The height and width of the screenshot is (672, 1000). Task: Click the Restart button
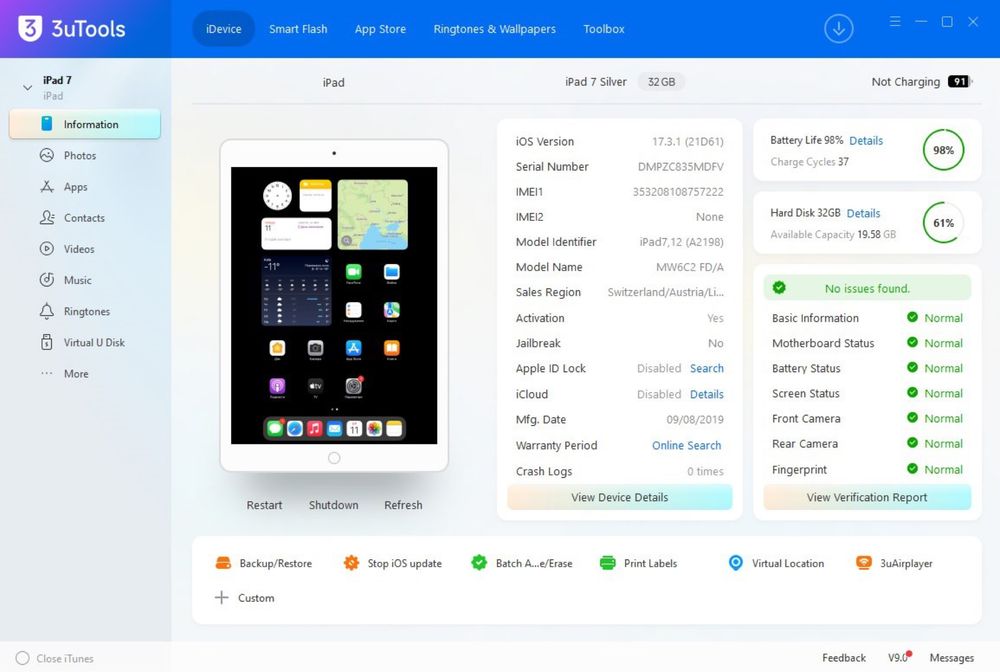264,505
